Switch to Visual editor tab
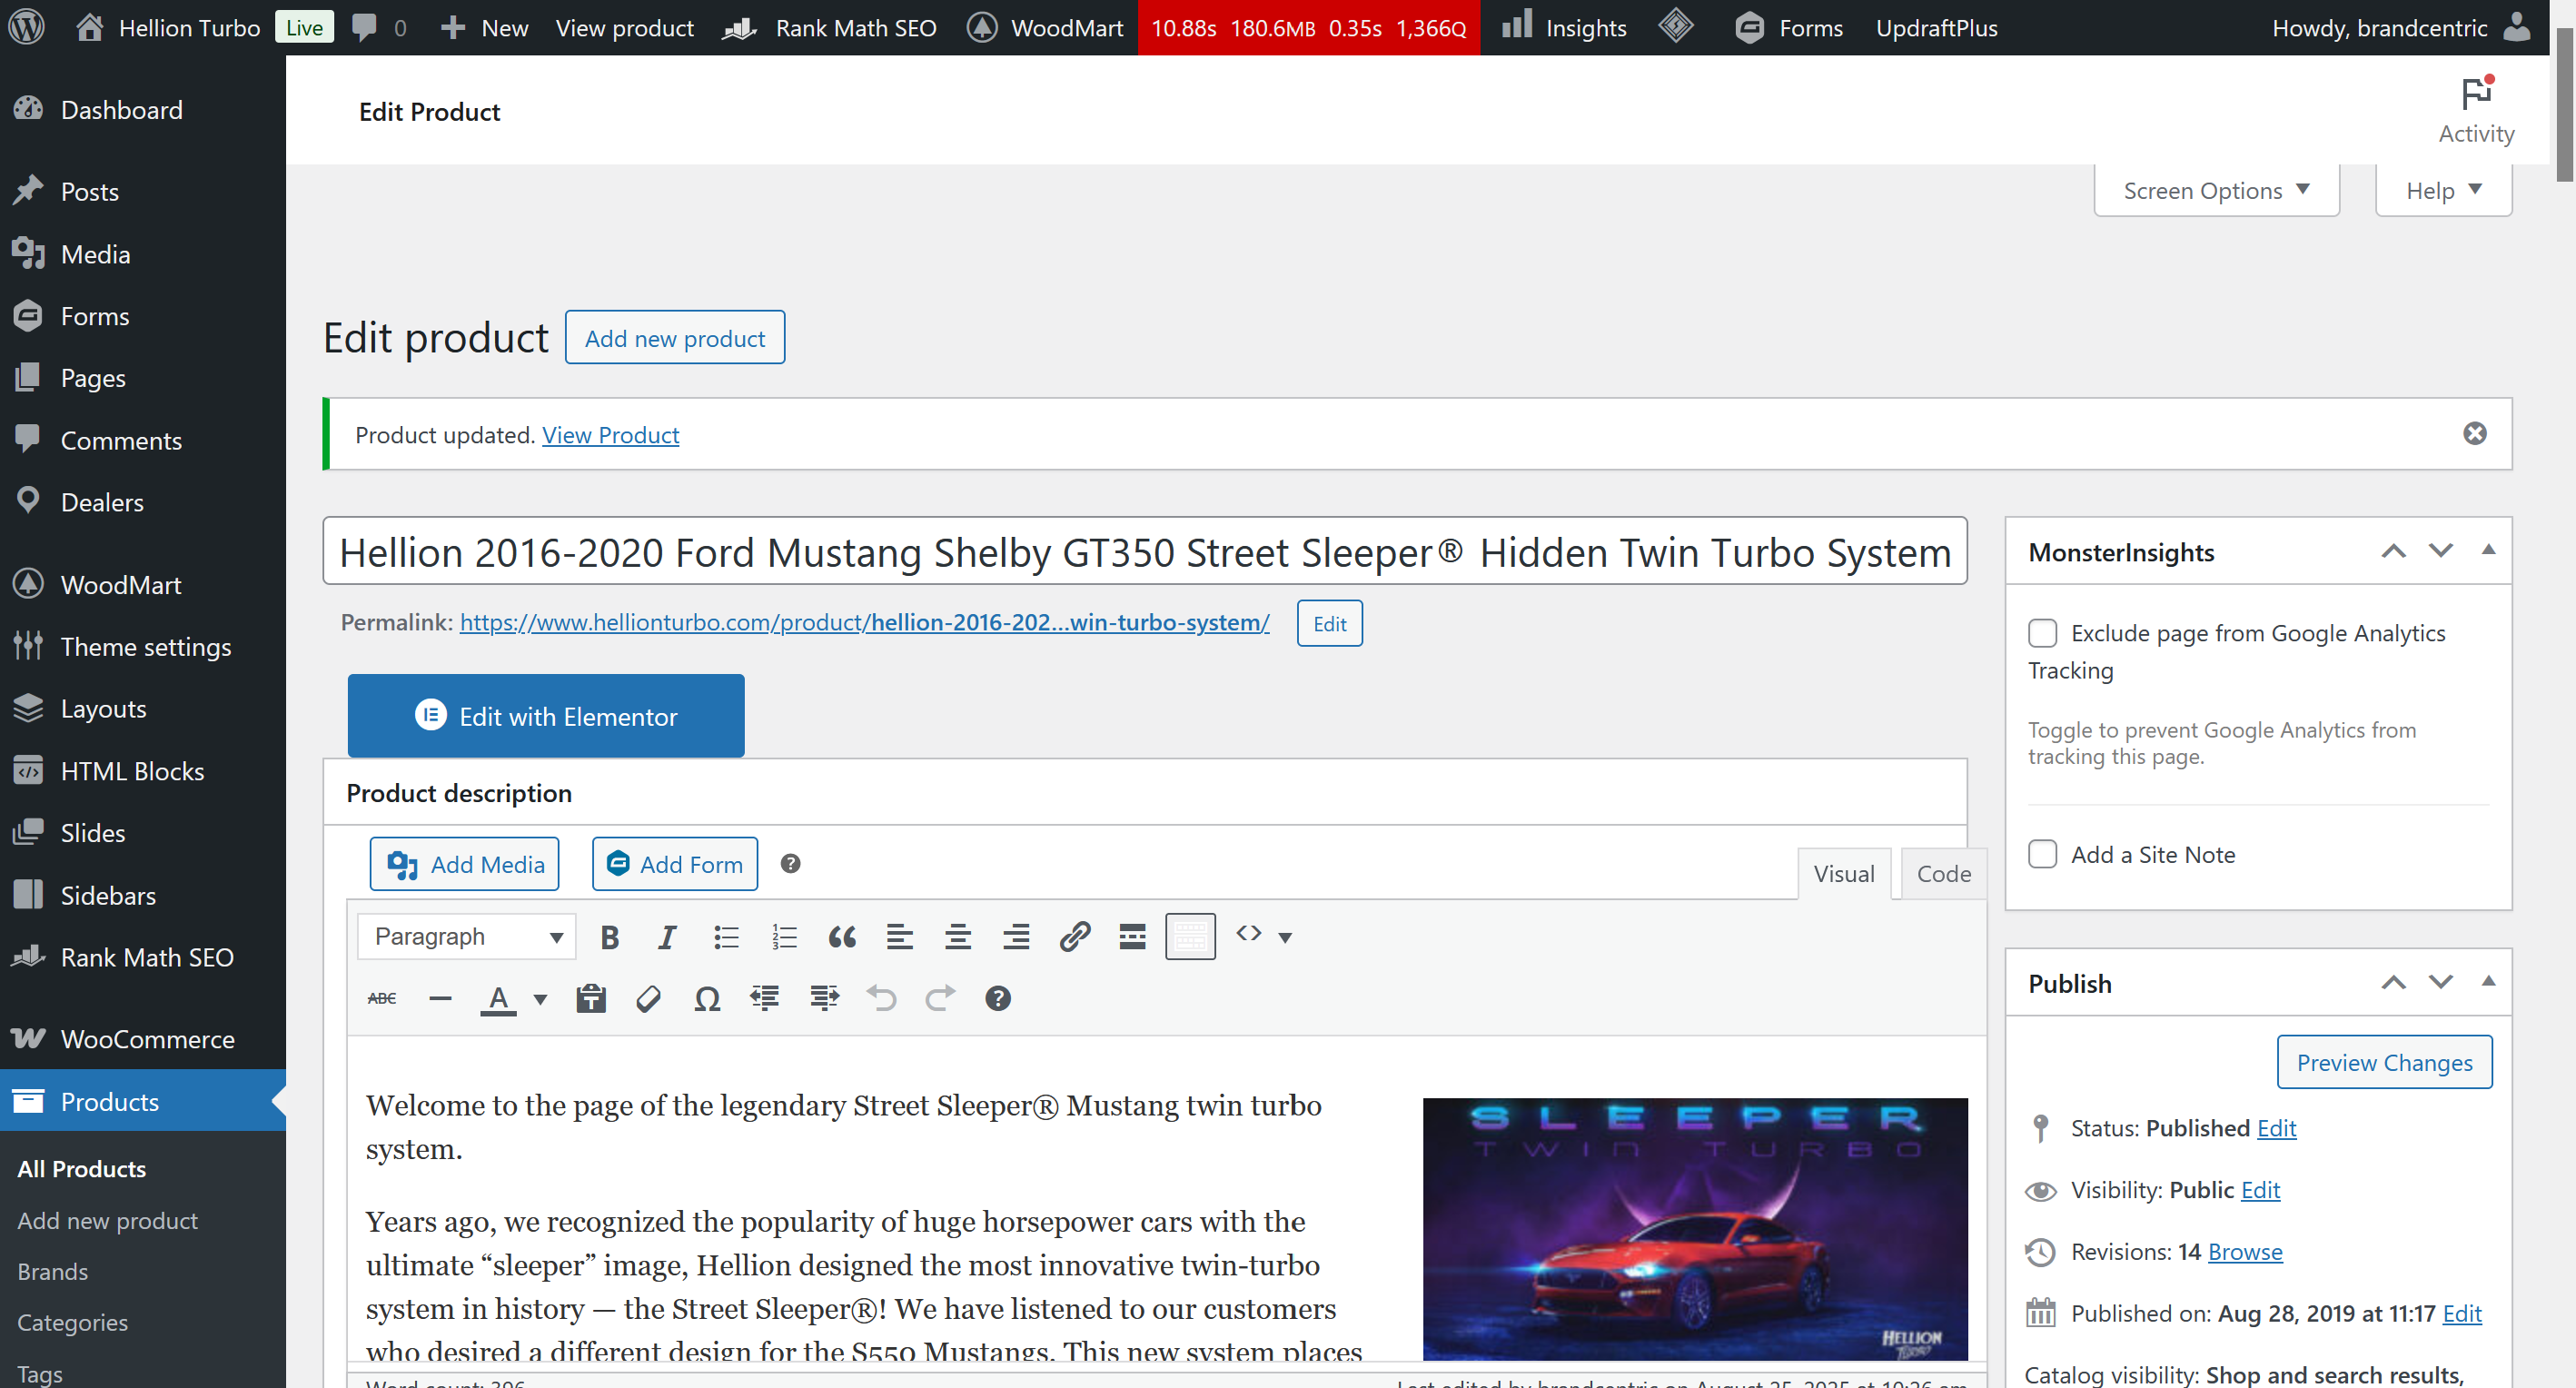Image resolution: width=2576 pixels, height=1388 pixels. (x=1844, y=874)
